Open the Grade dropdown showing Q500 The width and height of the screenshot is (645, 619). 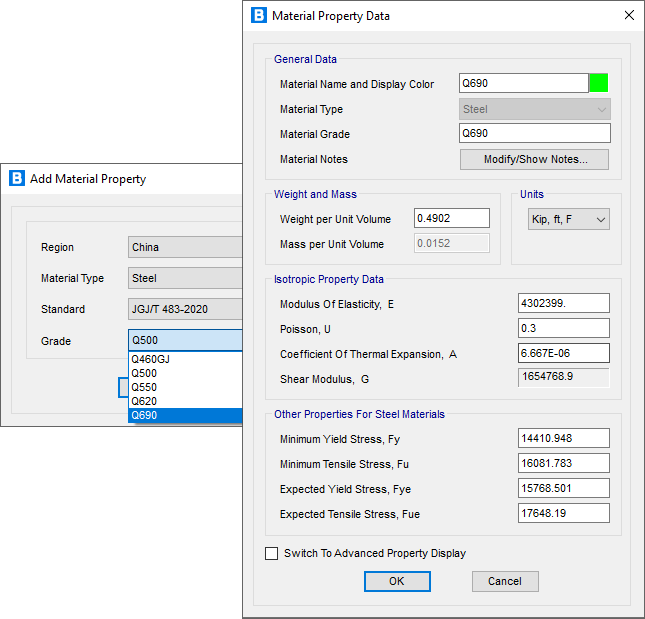click(185, 341)
